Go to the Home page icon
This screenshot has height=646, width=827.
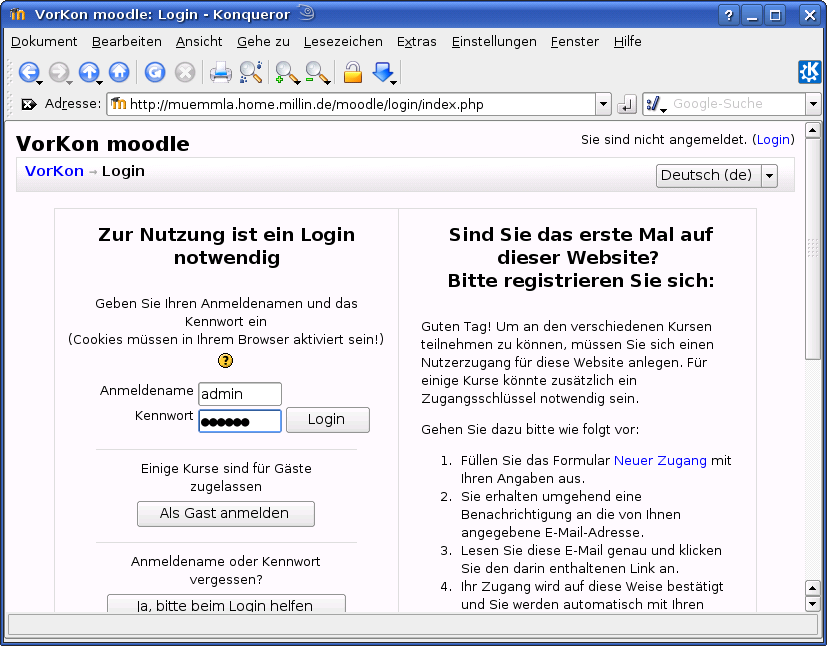pos(119,72)
